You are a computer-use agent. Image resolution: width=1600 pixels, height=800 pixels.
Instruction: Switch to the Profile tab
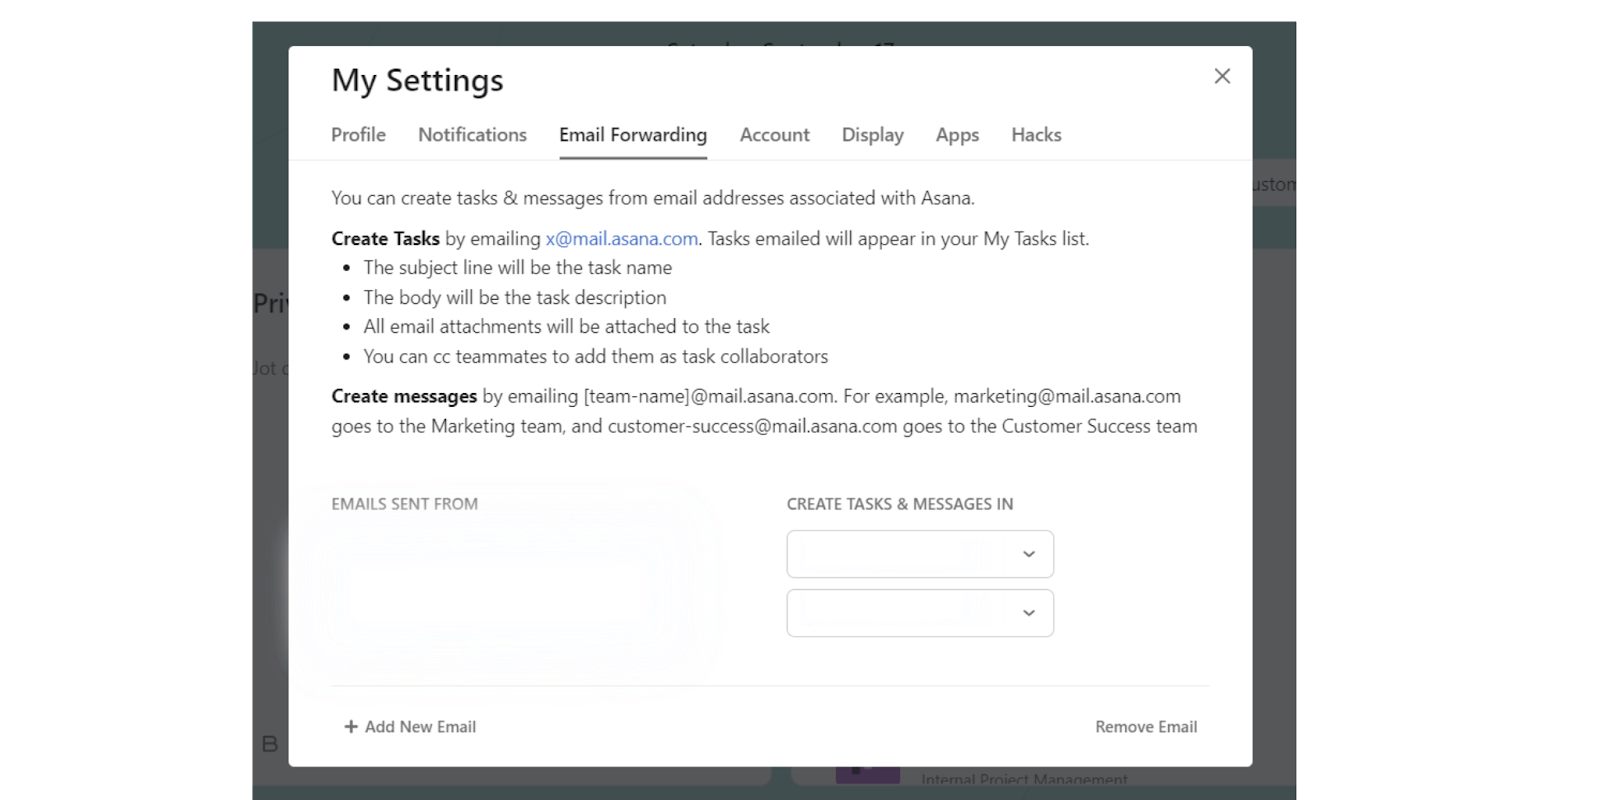coord(358,135)
